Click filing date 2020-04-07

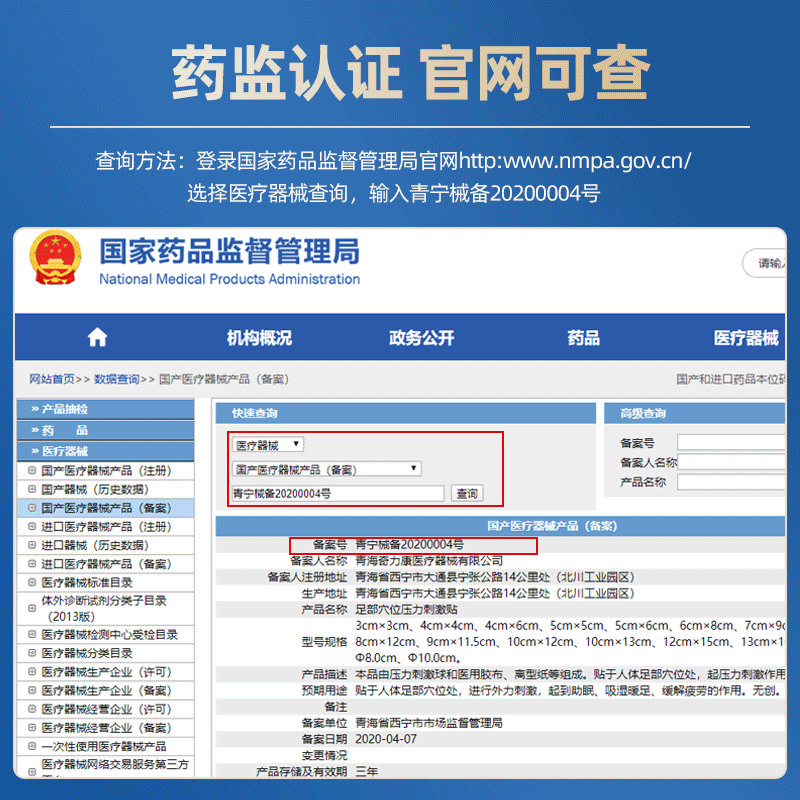click(x=386, y=739)
